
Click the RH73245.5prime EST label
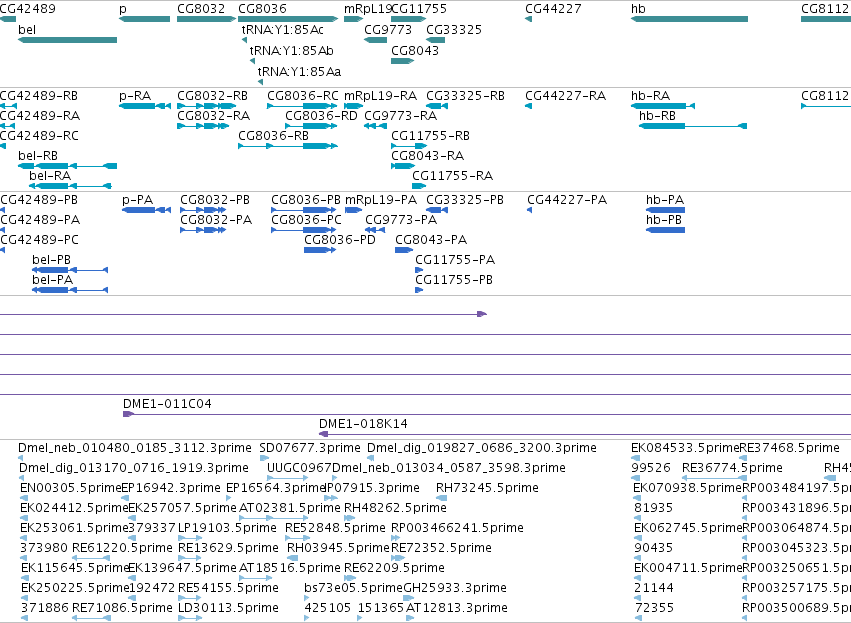point(487,488)
